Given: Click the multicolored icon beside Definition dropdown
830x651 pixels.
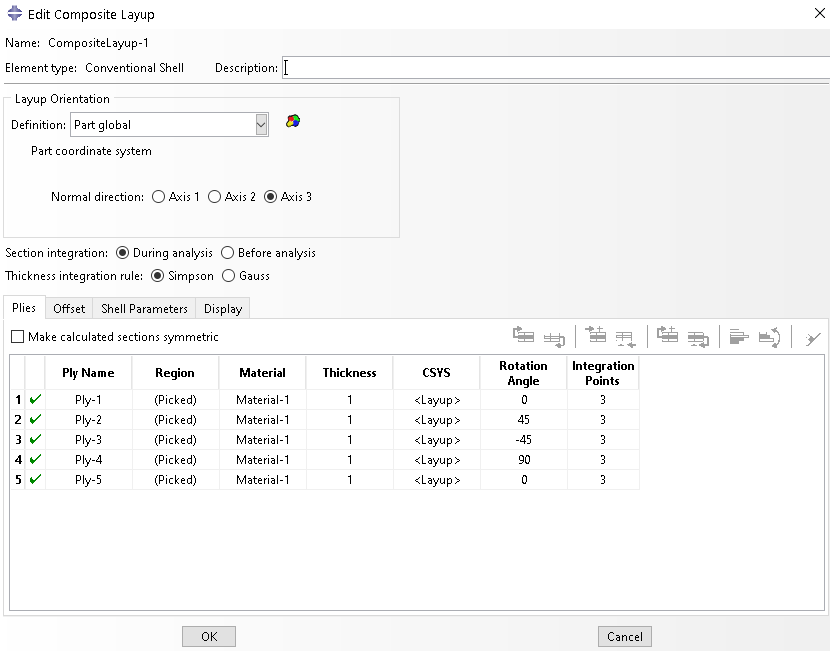Looking at the screenshot, I should [x=292, y=121].
